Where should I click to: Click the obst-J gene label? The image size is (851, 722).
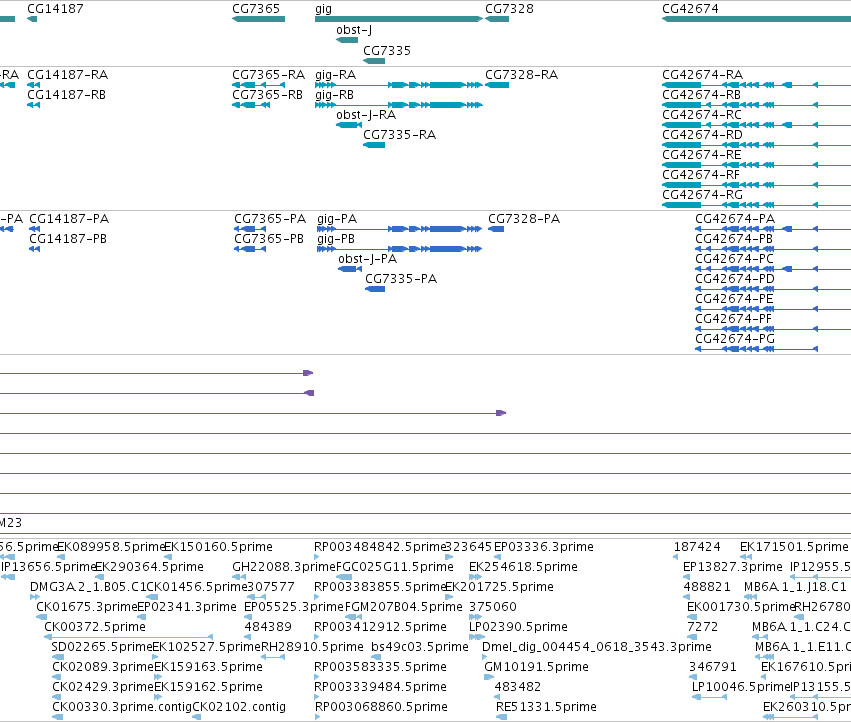pos(354,30)
